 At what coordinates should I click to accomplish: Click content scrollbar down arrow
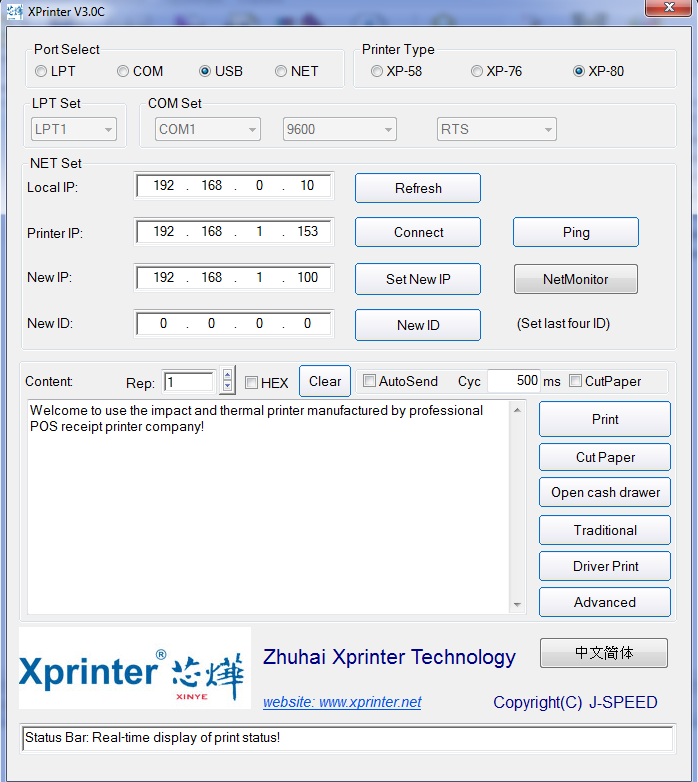(x=517, y=604)
